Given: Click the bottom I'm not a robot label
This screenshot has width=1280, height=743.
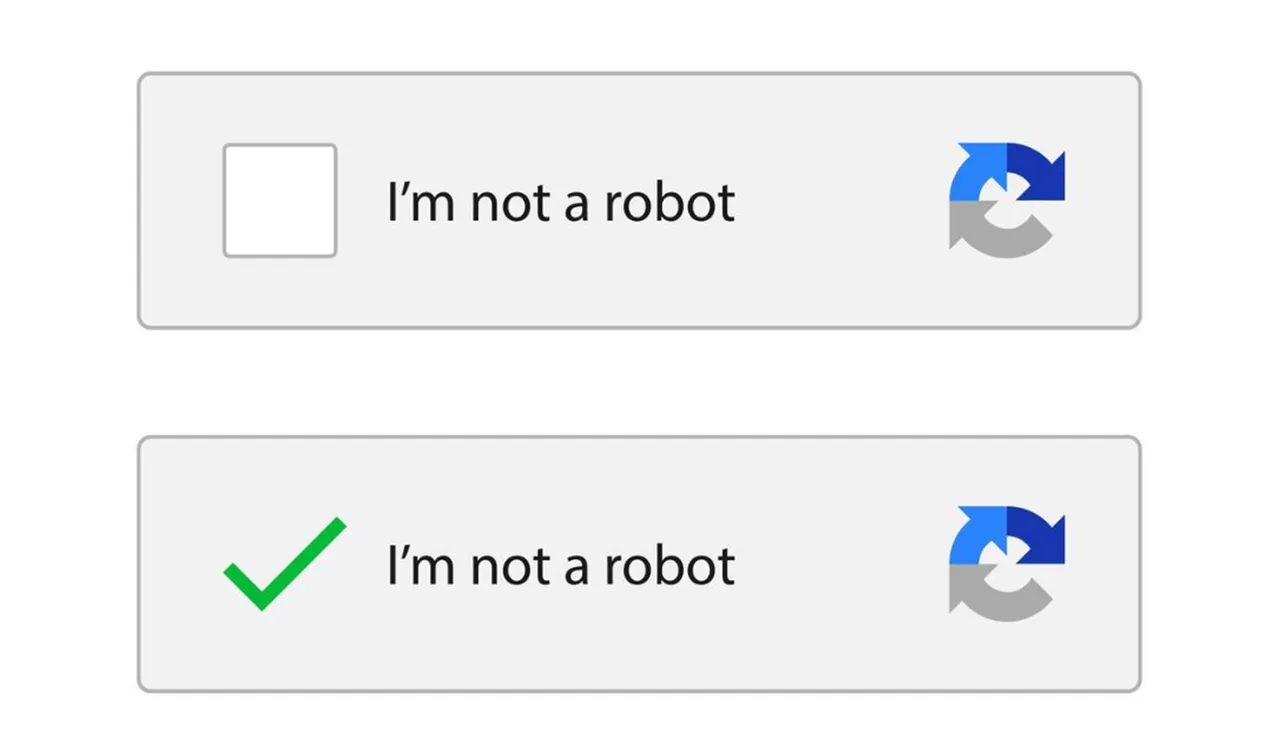Looking at the screenshot, I should [x=559, y=566].
